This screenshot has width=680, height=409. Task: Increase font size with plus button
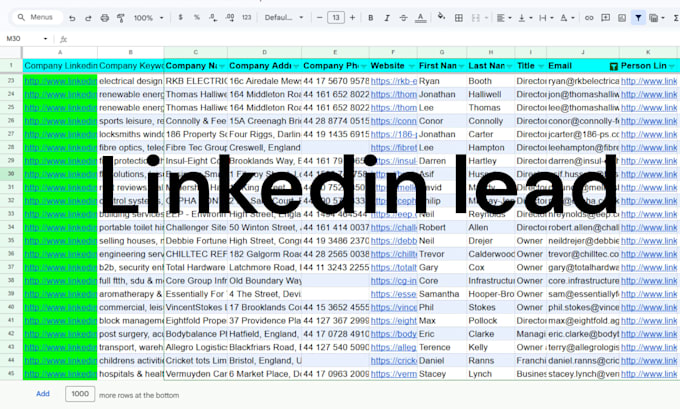352,17
